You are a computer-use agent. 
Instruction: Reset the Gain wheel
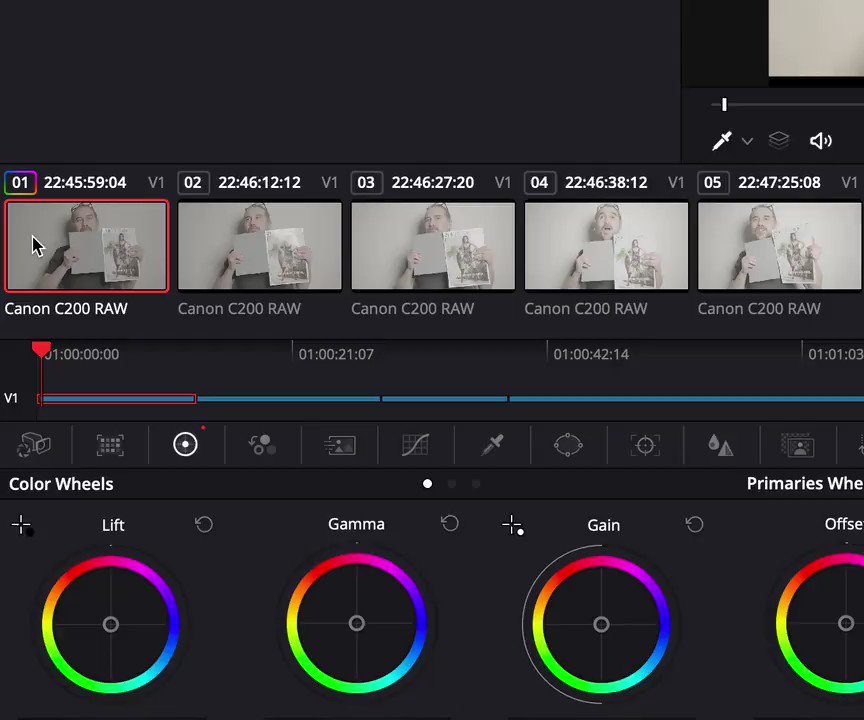pyautogui.click(x=694, y=524)
